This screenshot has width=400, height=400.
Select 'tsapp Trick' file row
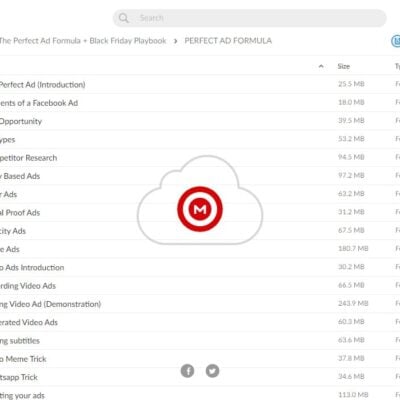[x=200, y=377]
